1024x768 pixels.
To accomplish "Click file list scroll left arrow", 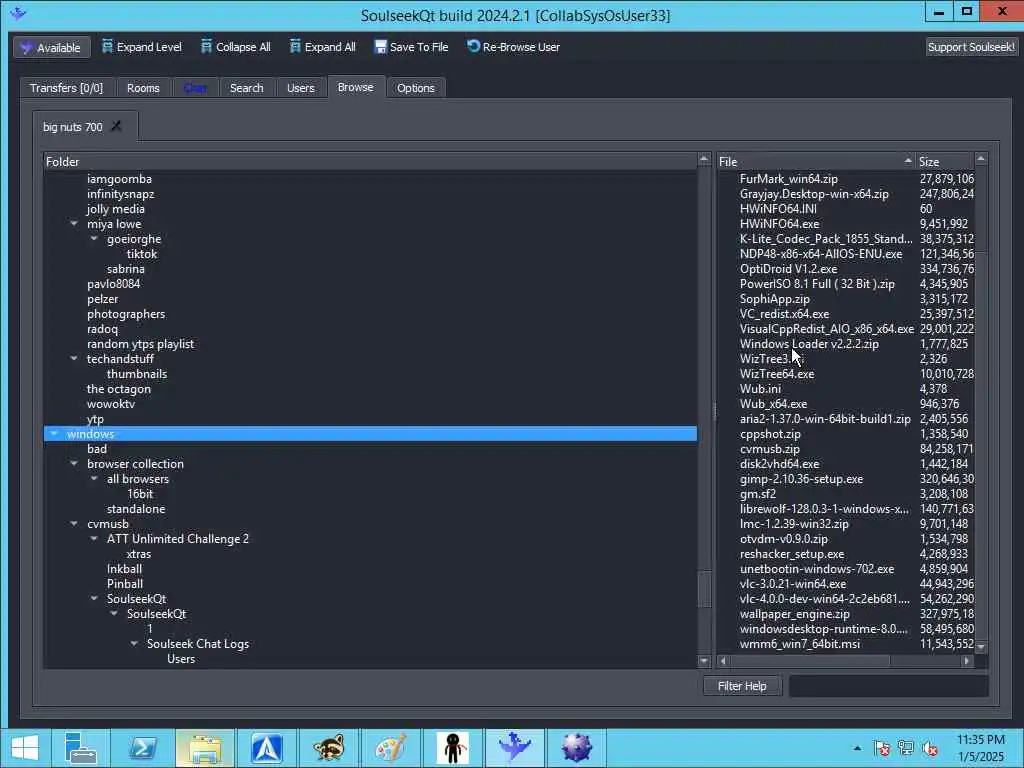I will click(723, 661).
